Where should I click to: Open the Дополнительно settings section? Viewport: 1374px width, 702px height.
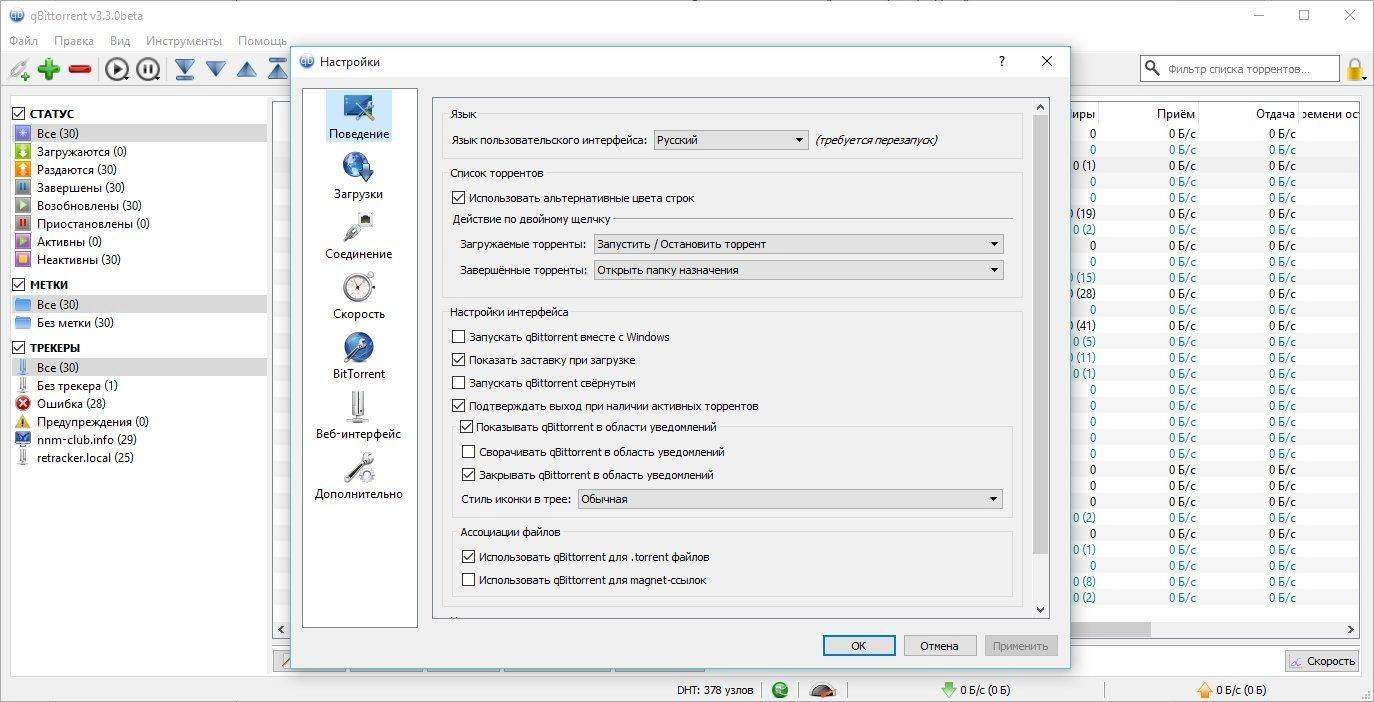pos(358,476)
